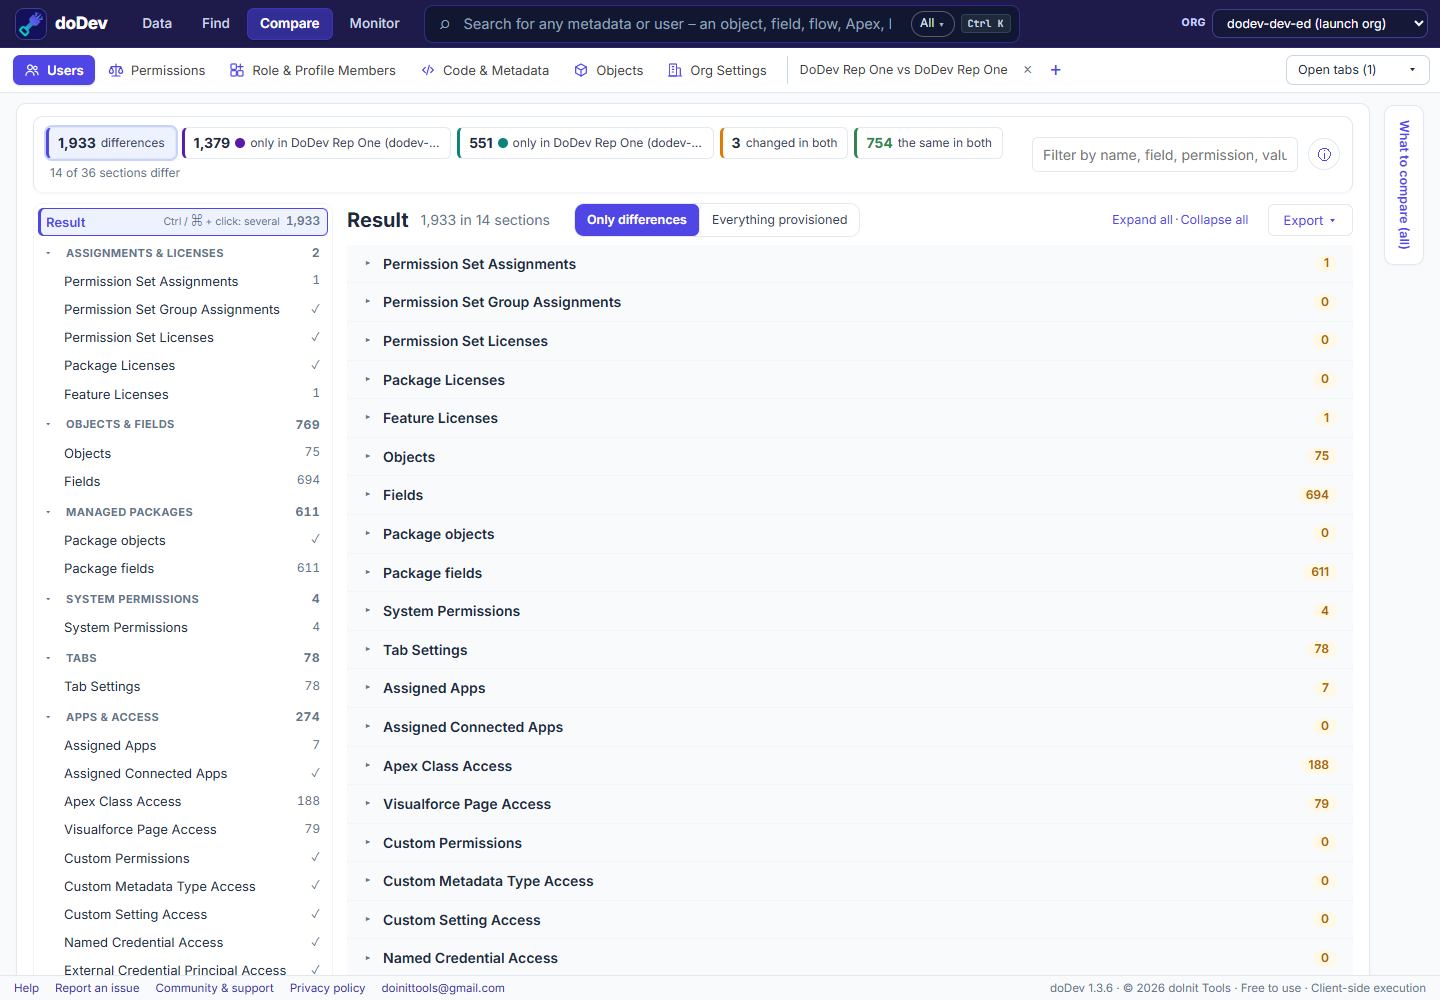
Task: Add a new tab with plus icon
Action: point(1055,70)
